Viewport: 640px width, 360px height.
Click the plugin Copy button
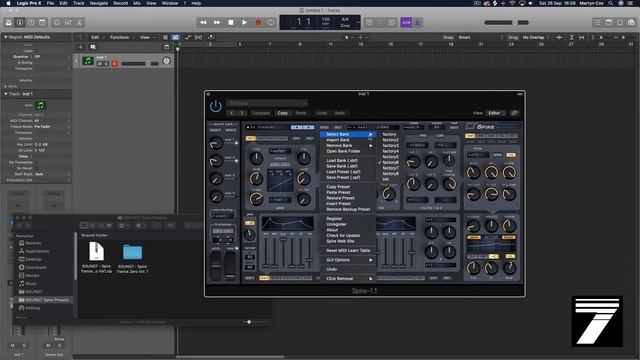[x=282, y=113]
